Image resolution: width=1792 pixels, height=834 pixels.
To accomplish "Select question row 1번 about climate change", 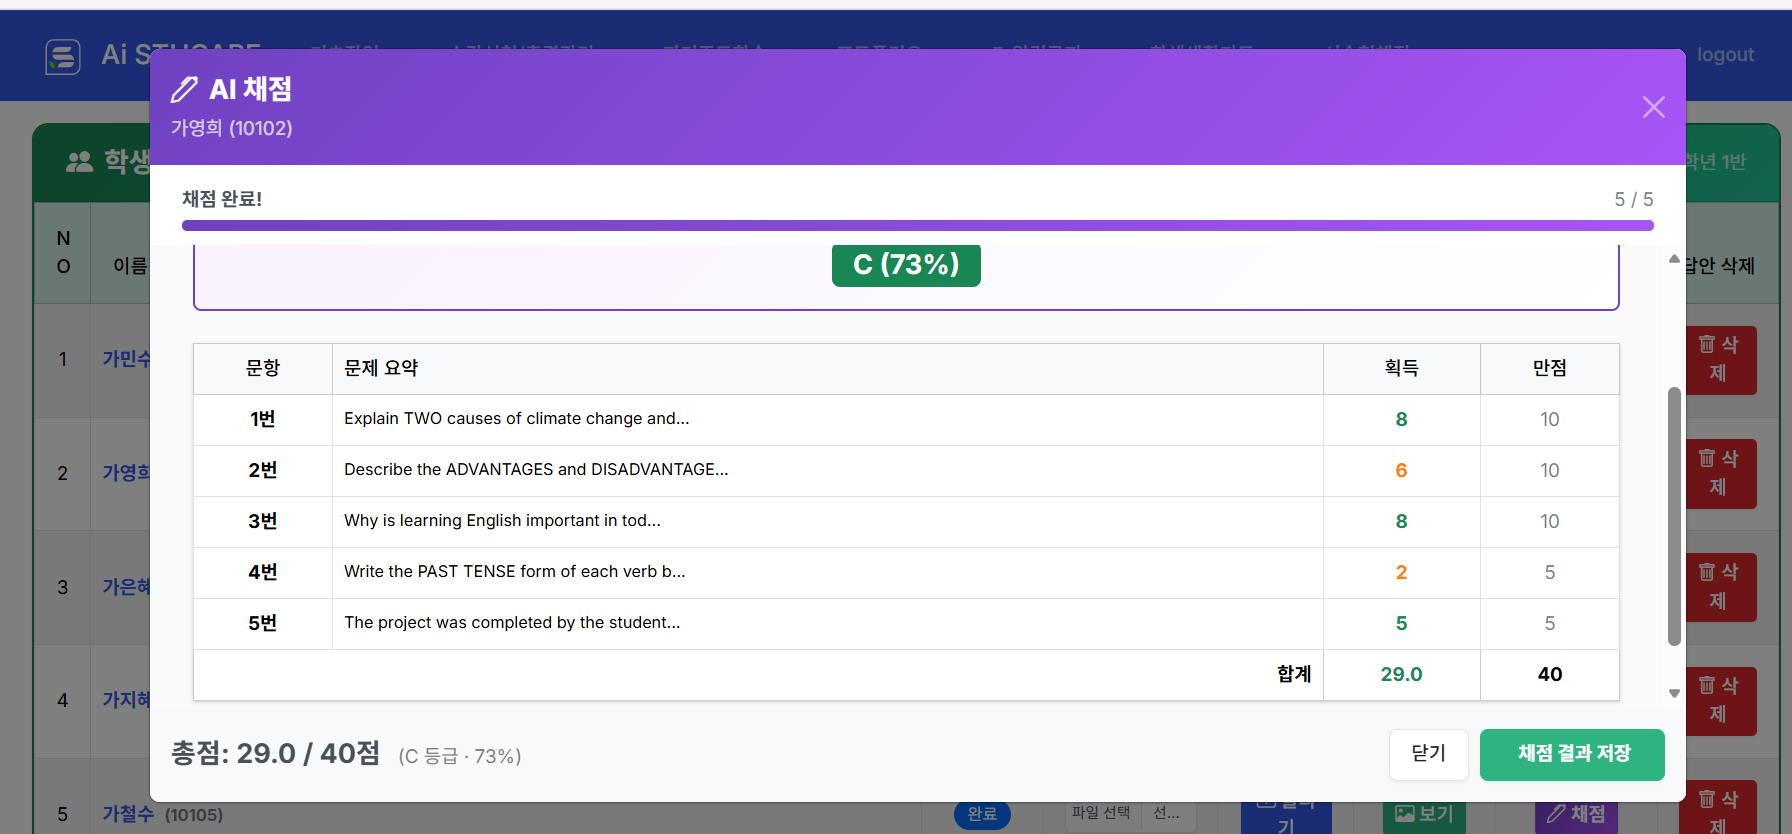I will coord(906,419).
